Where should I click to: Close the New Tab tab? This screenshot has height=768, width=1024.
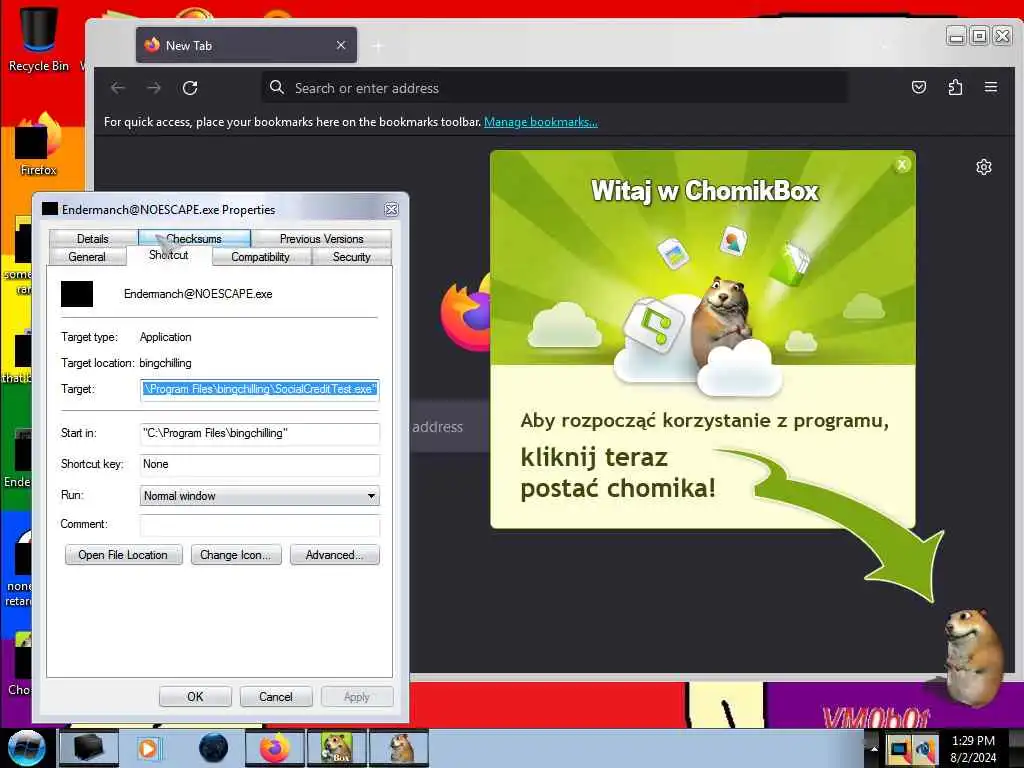pyautogui.click(x=341, y=45)
